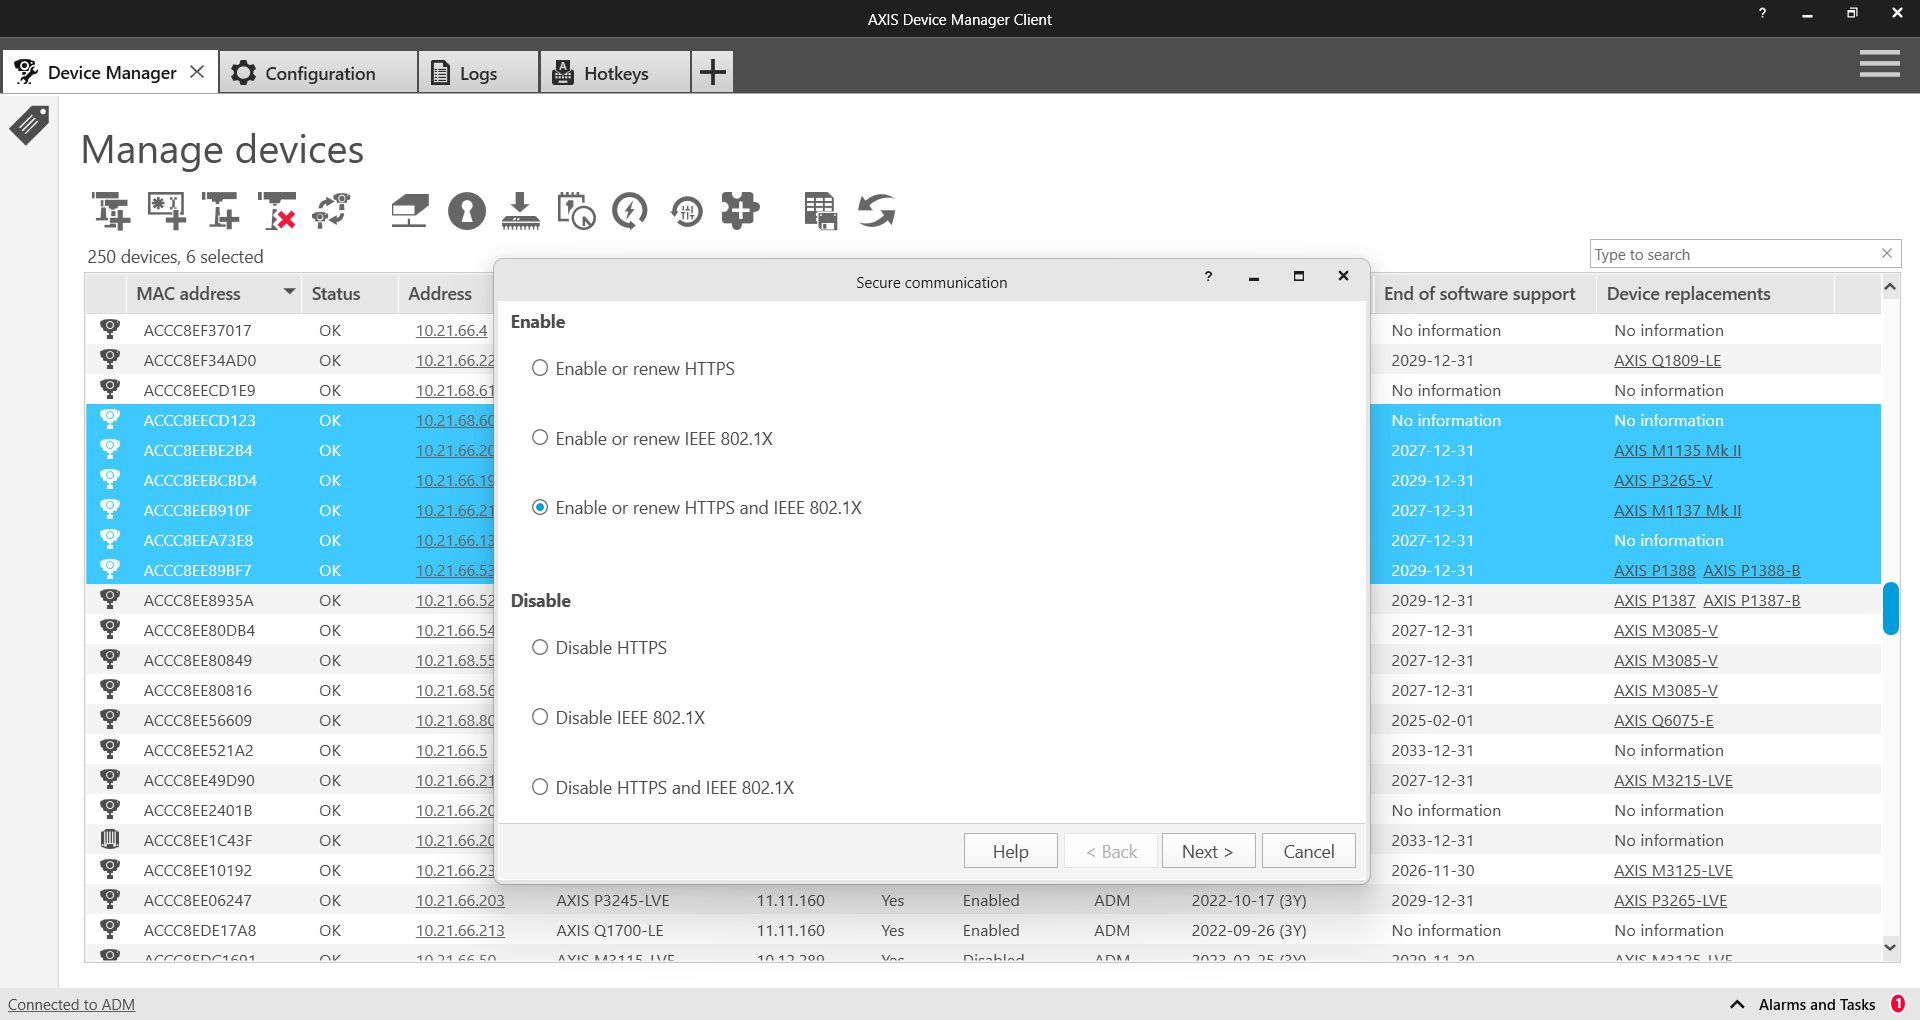Sort by End of software support header
Image resolution: width=1920 pixels, height=1020 pixels.
click(1483, 293)
